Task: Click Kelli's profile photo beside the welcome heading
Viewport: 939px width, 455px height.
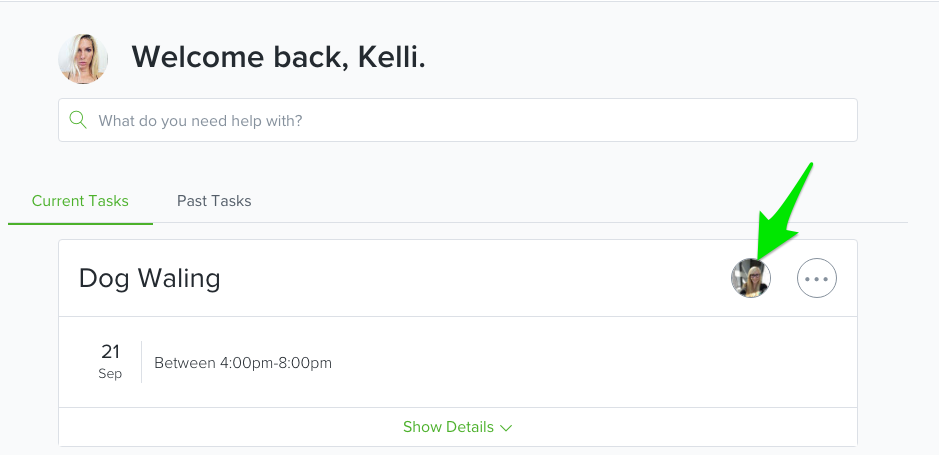Action: (x=83, y=59)
